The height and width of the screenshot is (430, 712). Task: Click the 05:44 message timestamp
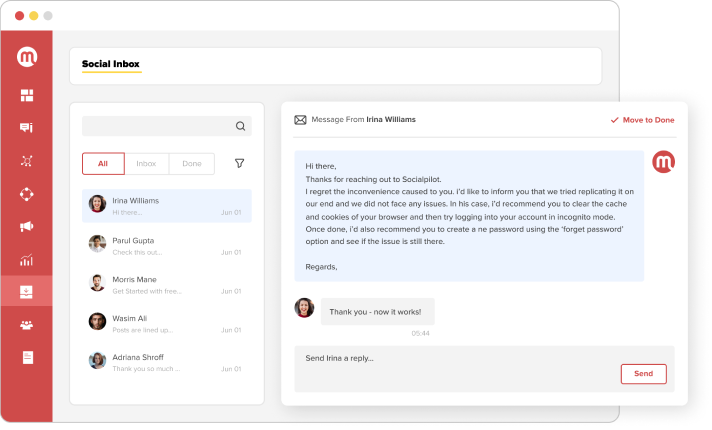point(420,334)
